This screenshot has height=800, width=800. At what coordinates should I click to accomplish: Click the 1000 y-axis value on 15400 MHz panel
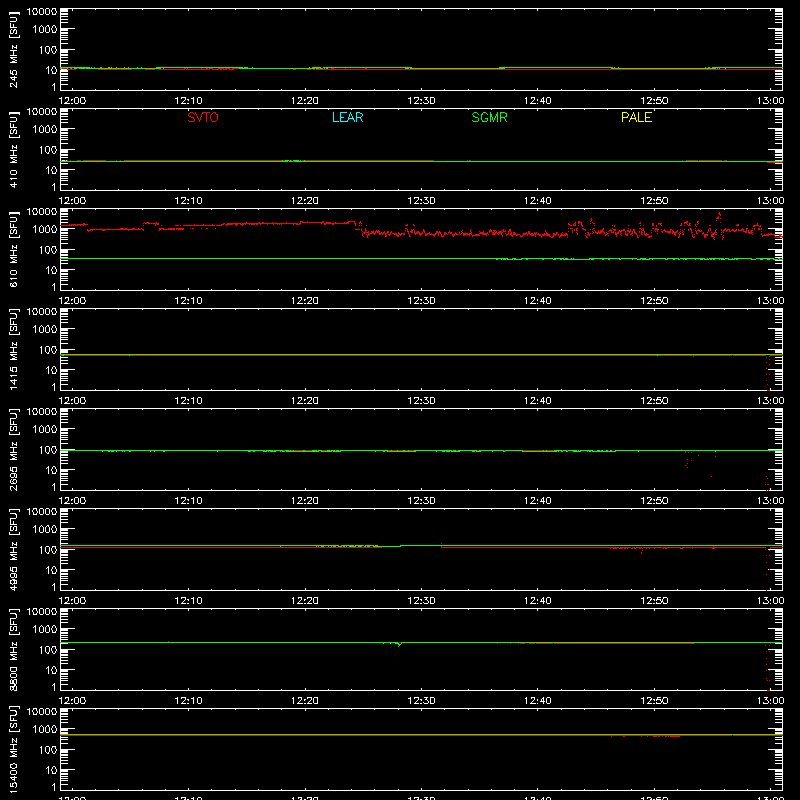point(45,730)
